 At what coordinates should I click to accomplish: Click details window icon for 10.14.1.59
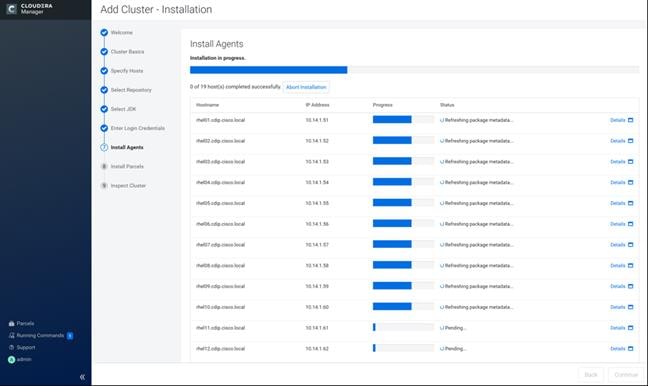[x=630, y=286]
